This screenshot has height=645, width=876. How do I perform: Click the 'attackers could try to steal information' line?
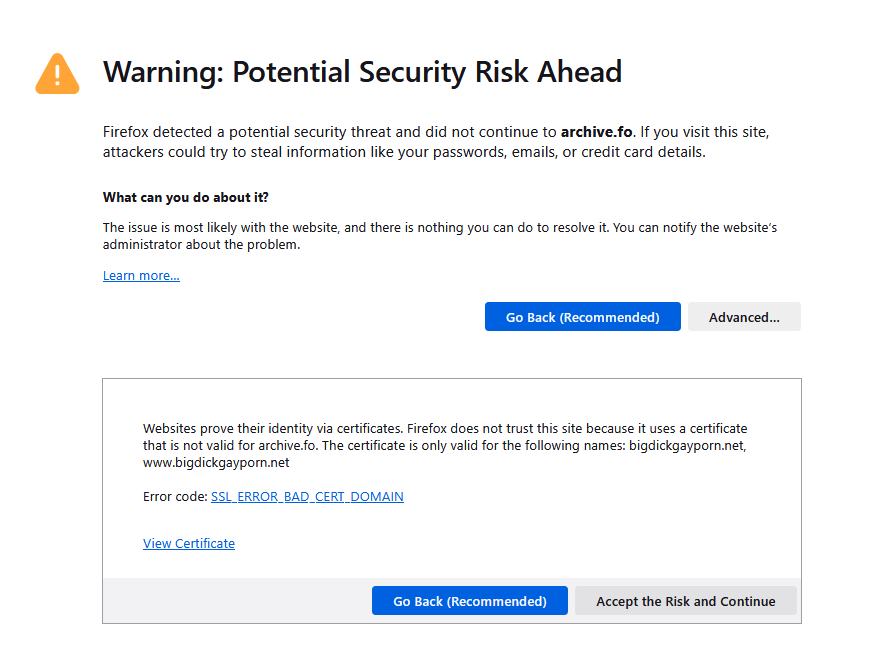click(404, 152)
